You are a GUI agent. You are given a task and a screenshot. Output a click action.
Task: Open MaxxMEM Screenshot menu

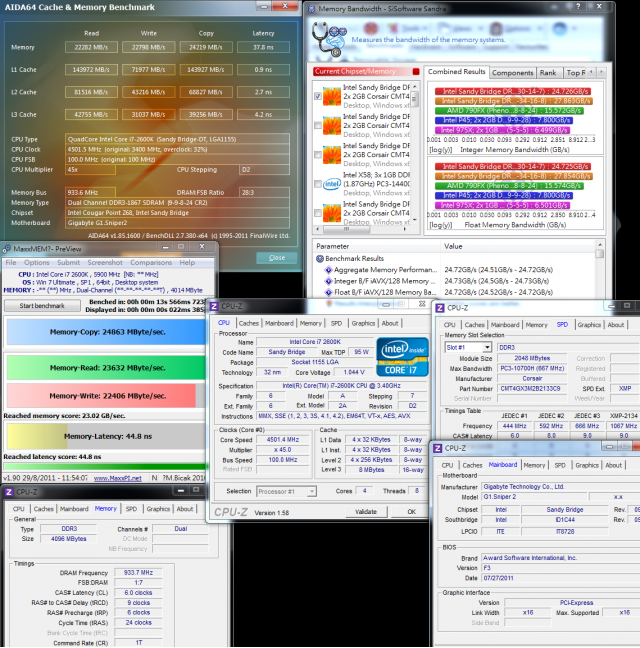[105, 262]
